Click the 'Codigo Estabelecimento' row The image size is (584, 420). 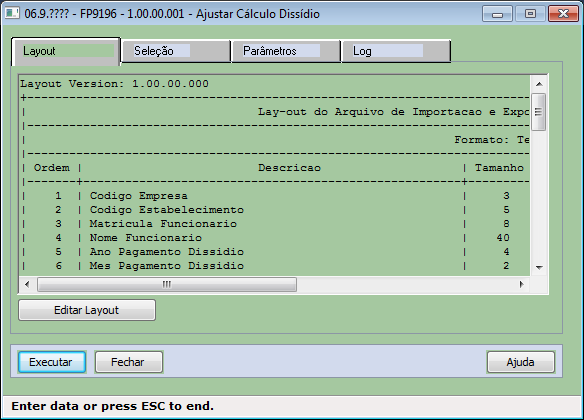275,210
